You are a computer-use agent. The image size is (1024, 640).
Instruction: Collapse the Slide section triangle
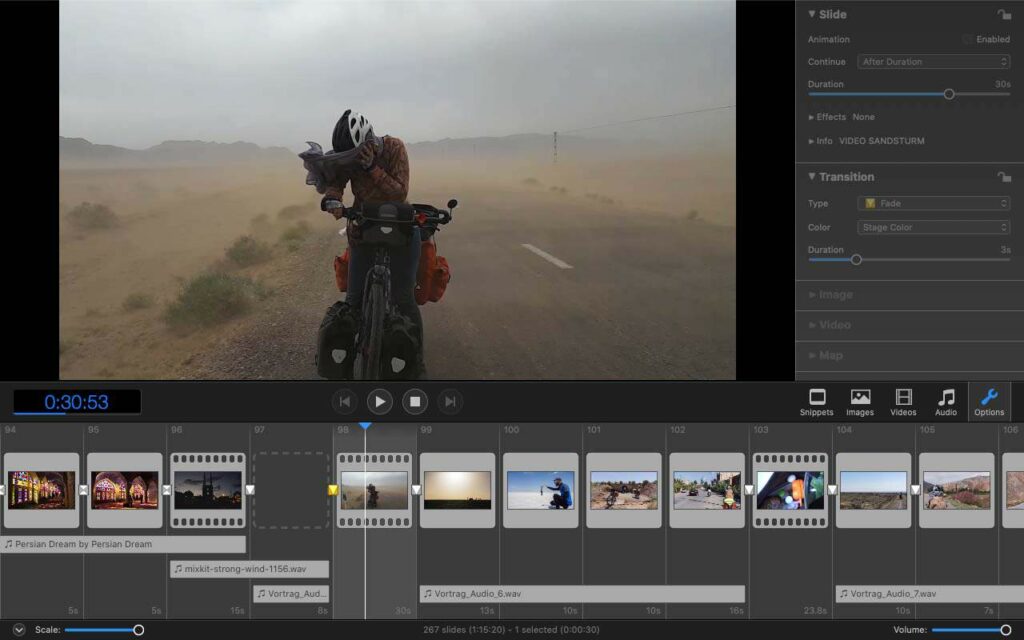click(812, 14)
